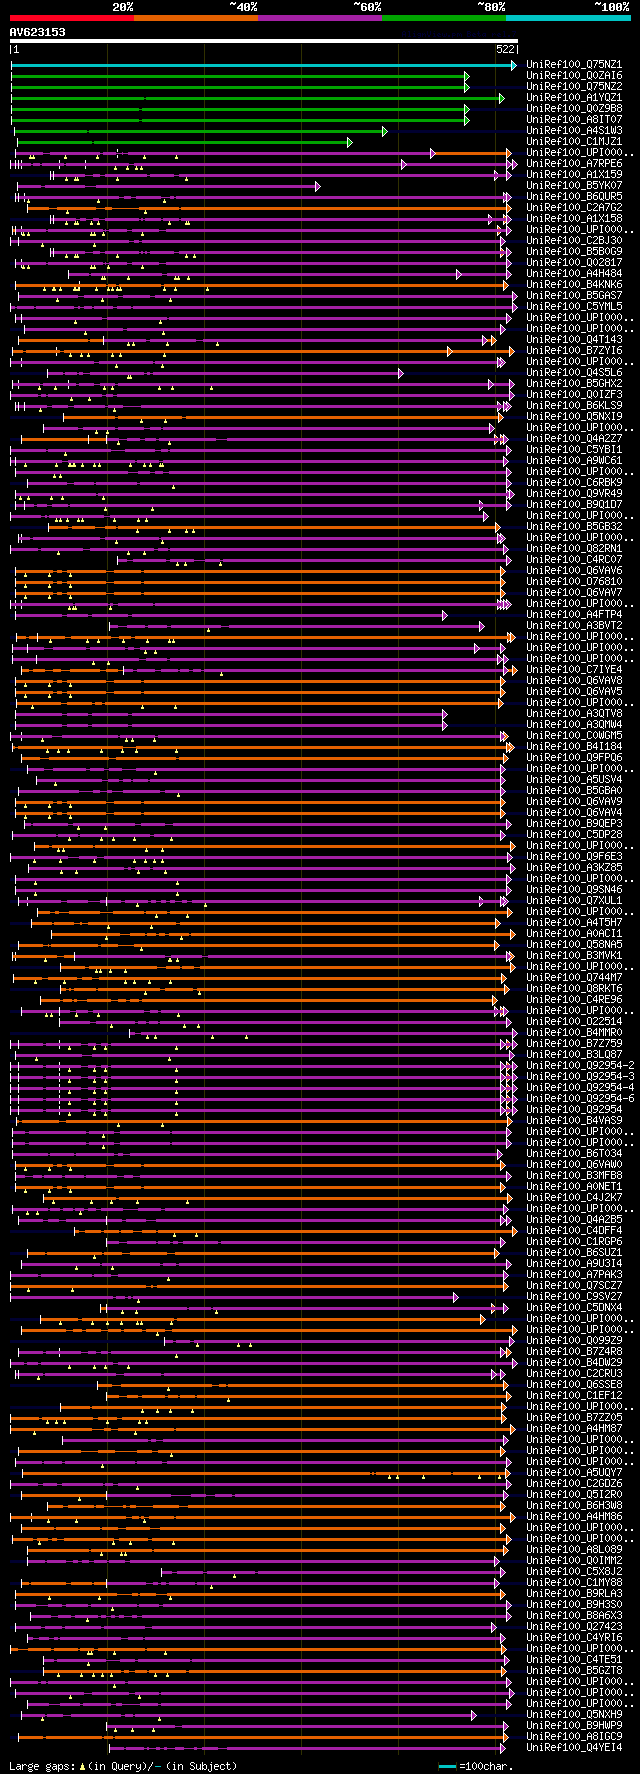Select the UniRef100_B4VAS9 label
Screen dimensions: 640x1774
click(574, 1121)
